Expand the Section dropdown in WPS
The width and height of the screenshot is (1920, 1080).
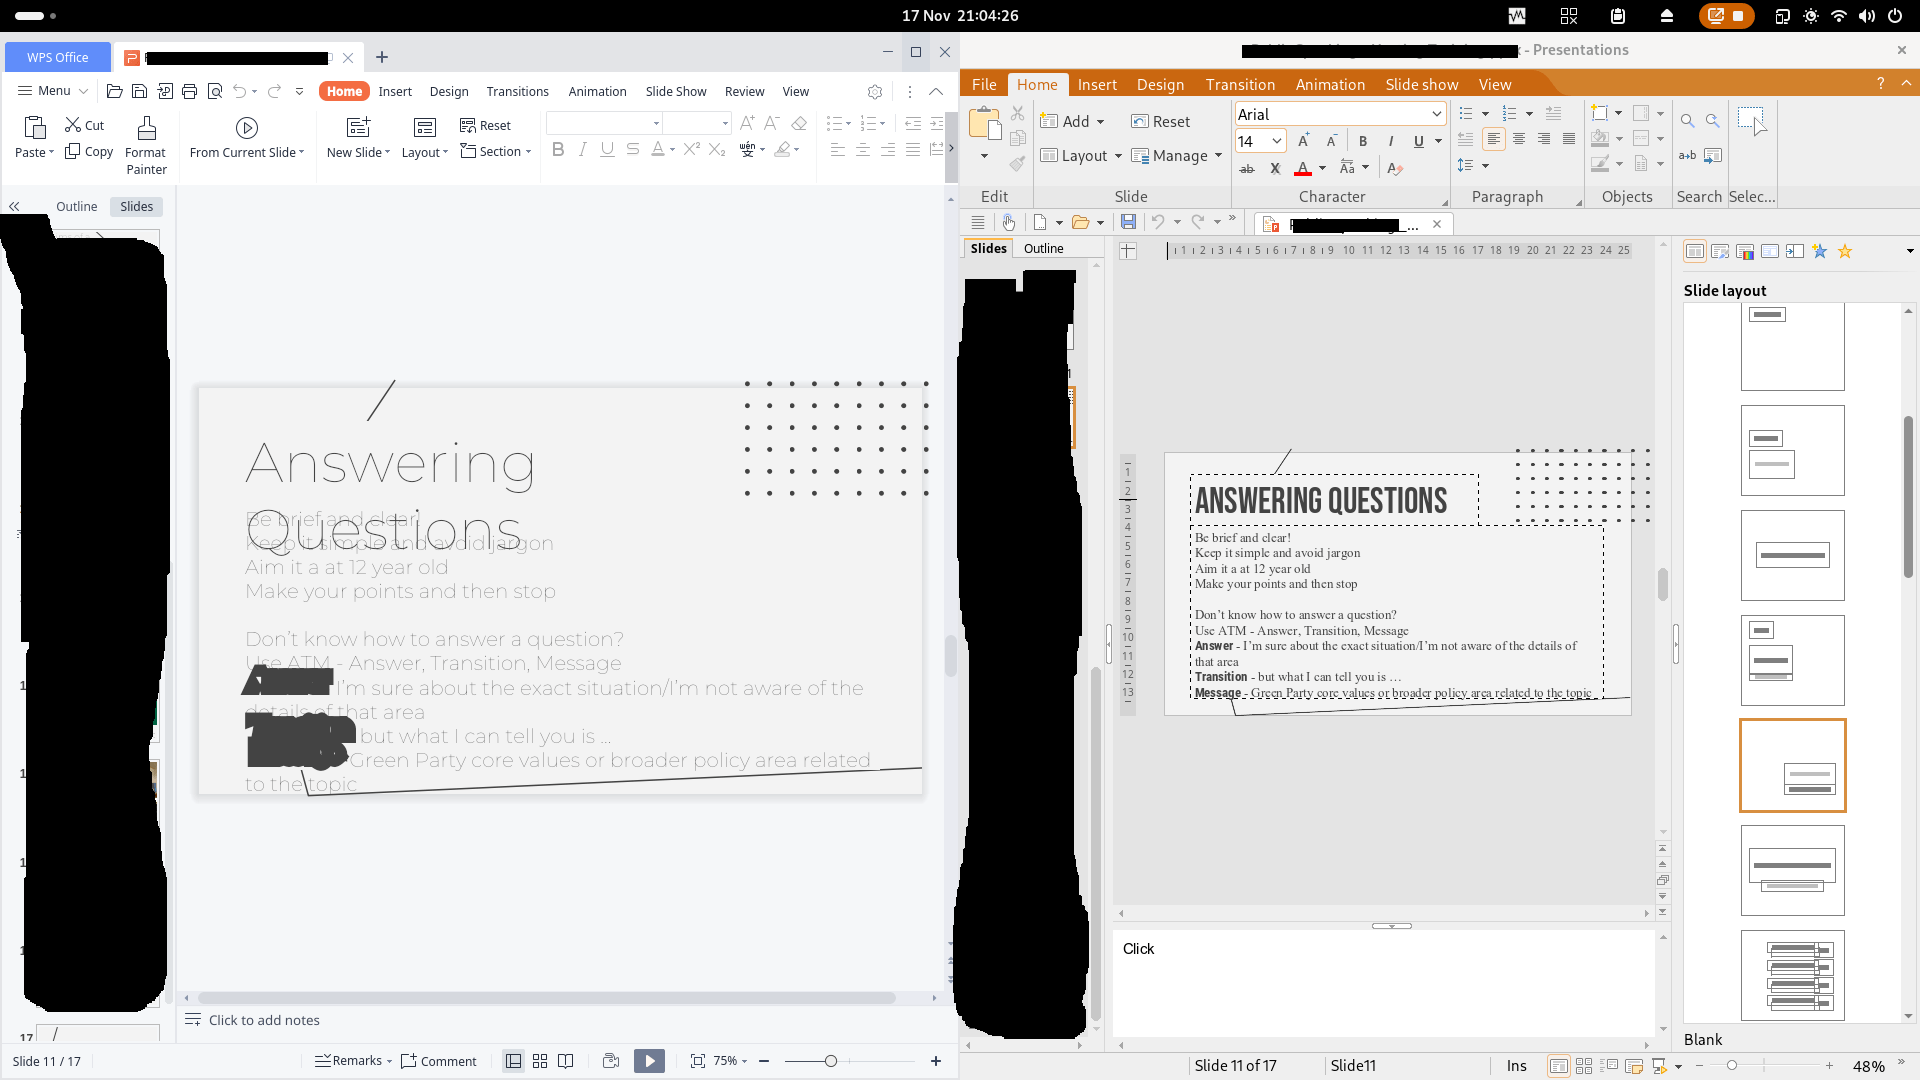click(x=528, y=152)
